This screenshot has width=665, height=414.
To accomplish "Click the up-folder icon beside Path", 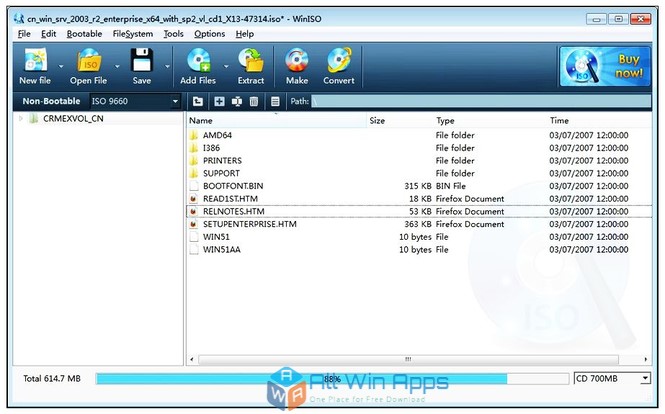I will (x=198, y=101).
